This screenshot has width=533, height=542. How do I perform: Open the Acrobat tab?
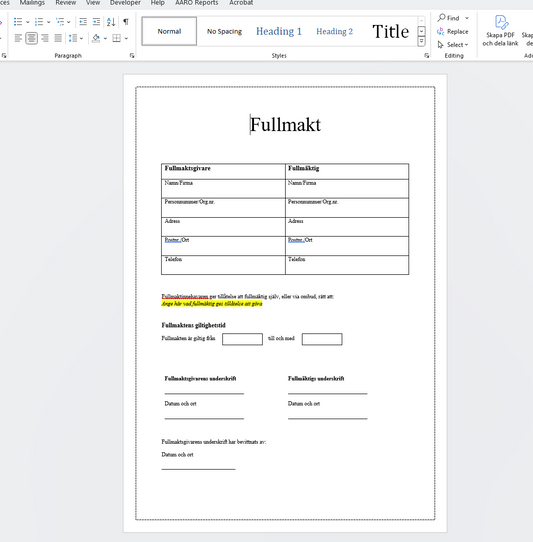pyautogui.click(x=241, y=3)
